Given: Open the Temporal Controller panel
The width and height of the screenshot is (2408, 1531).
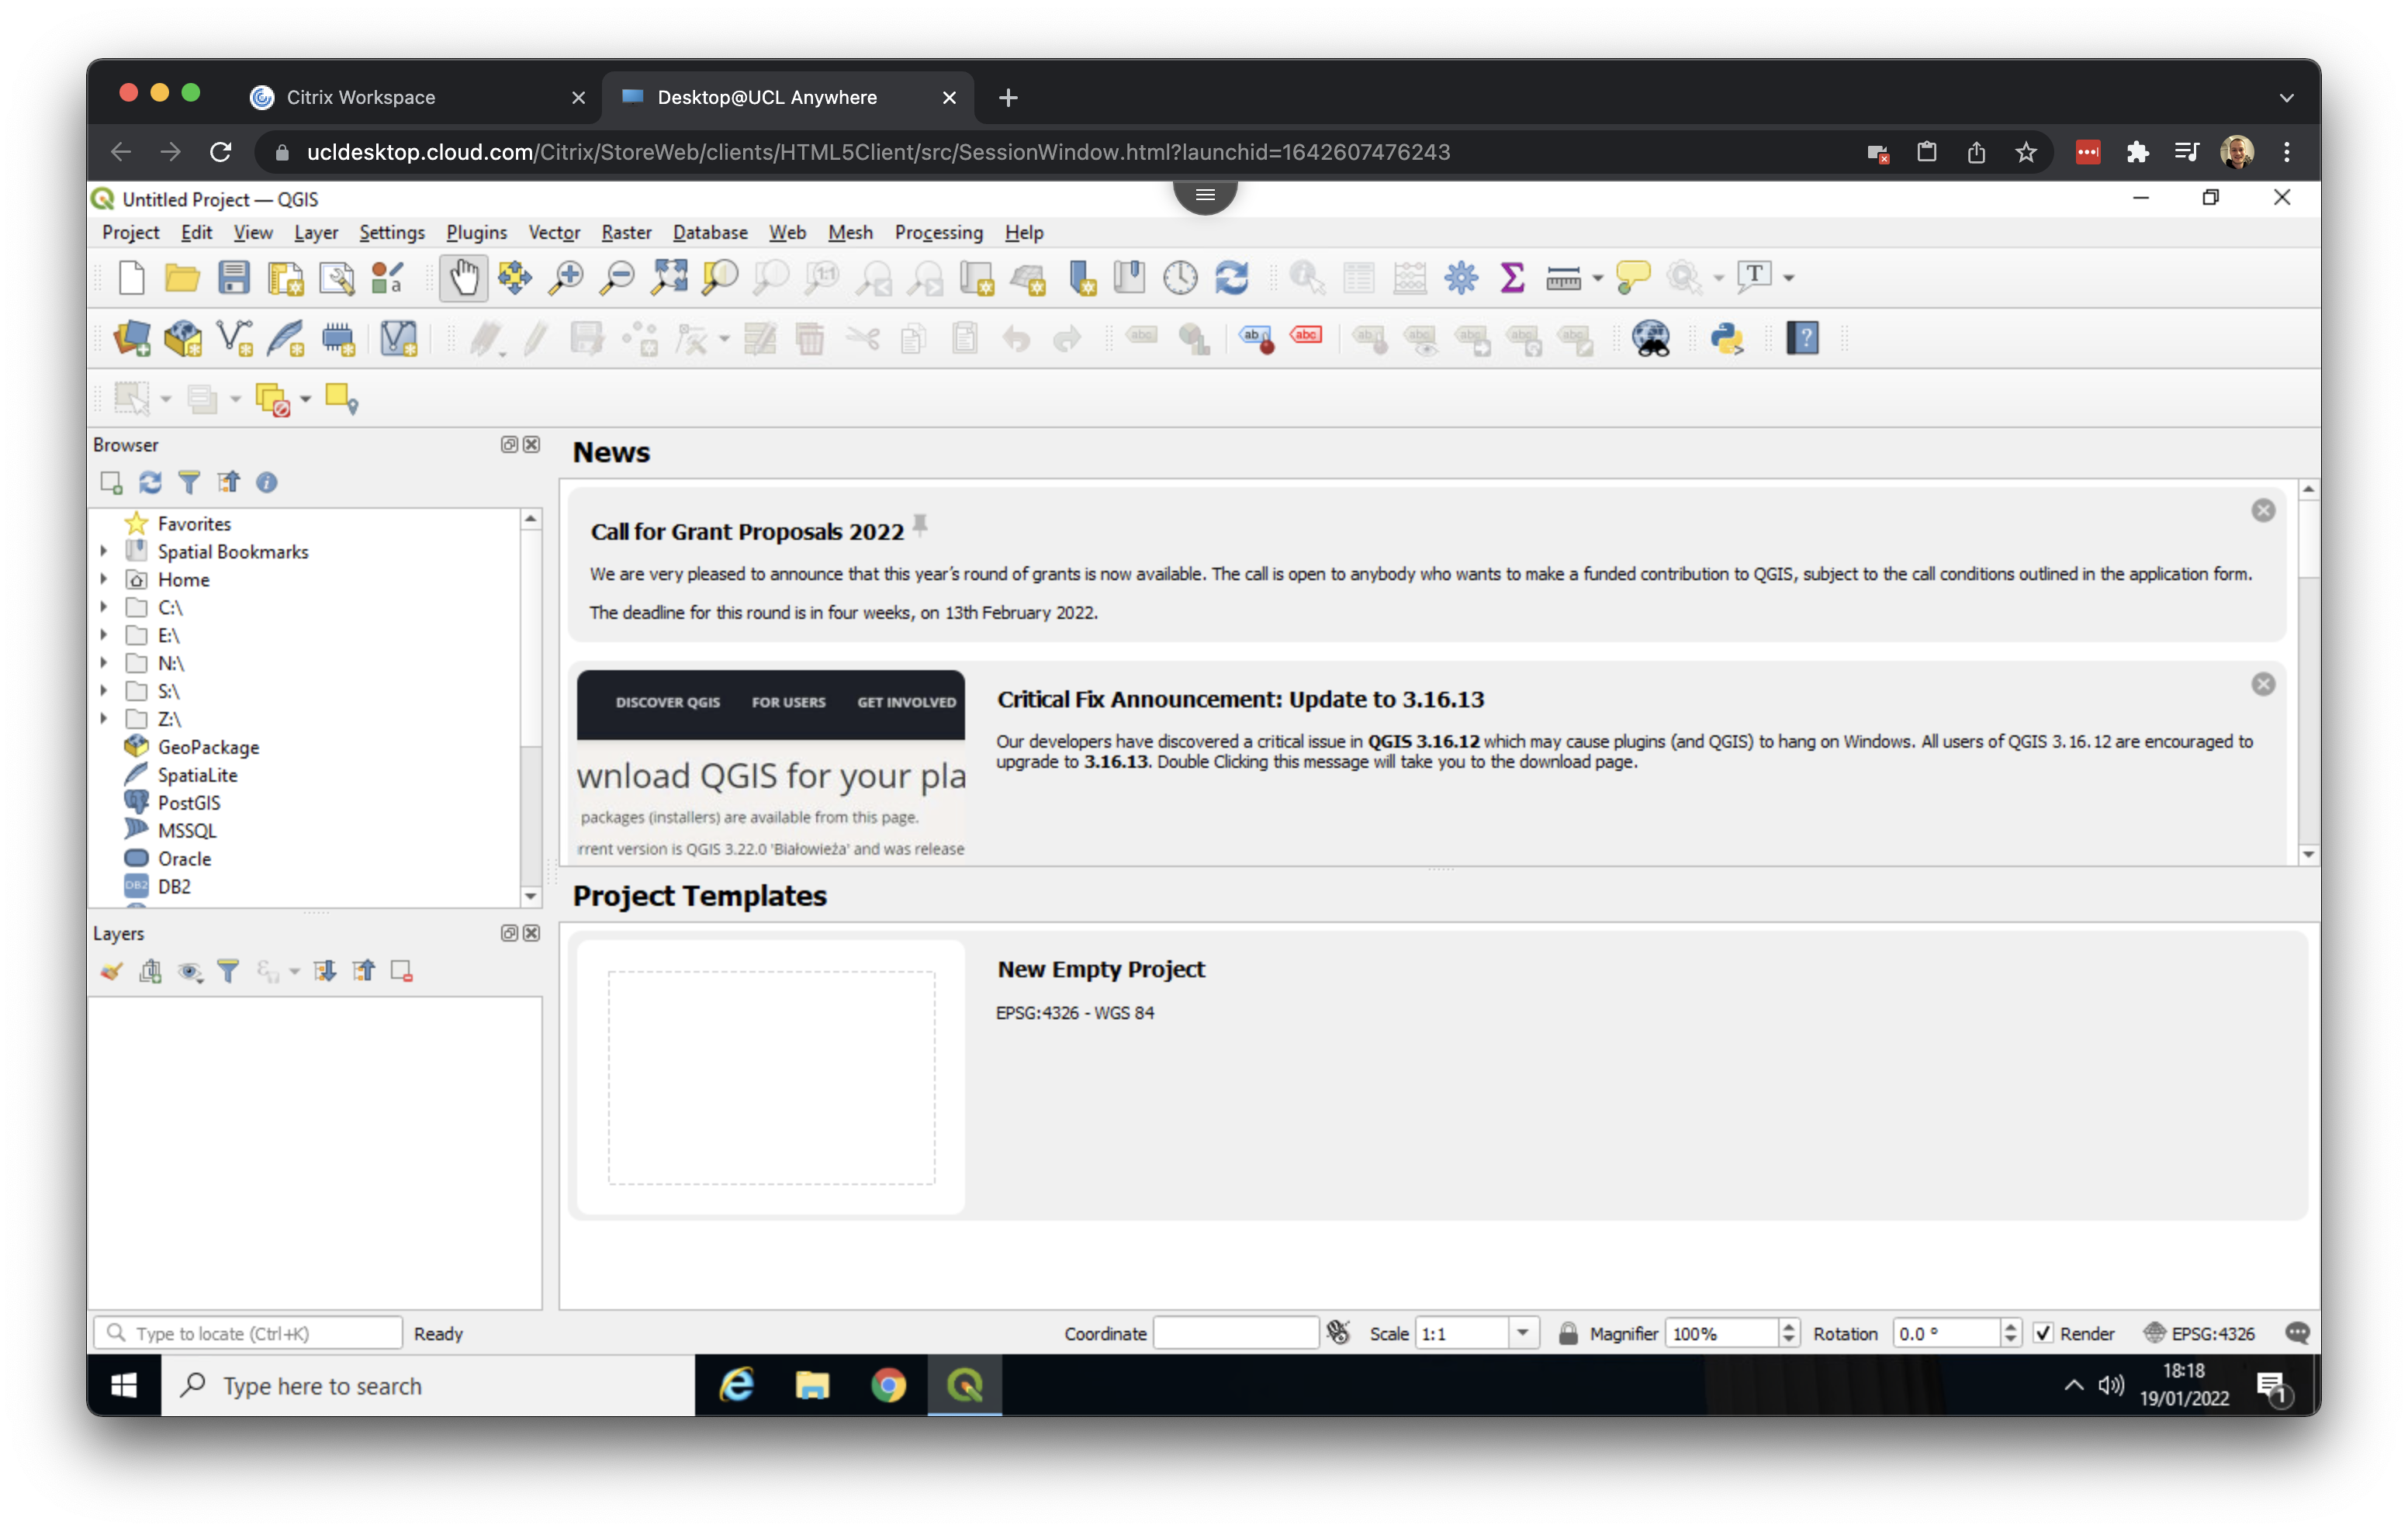Looking at the screenshot, I should click(1181, 278).
